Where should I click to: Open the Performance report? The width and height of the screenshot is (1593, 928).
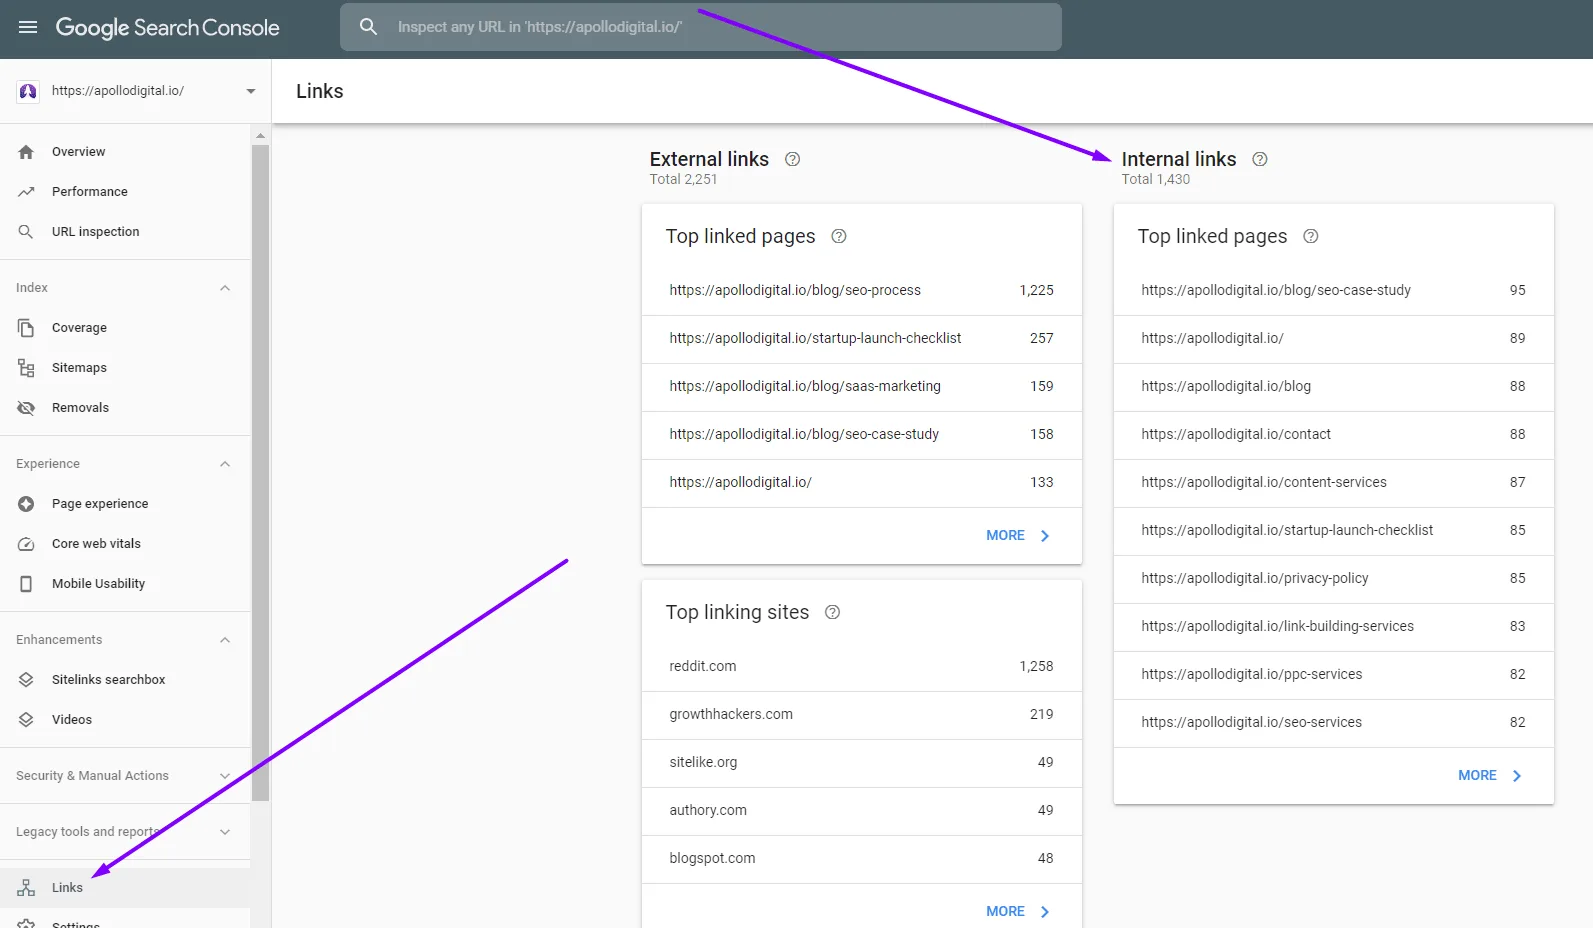pos(125,192)
